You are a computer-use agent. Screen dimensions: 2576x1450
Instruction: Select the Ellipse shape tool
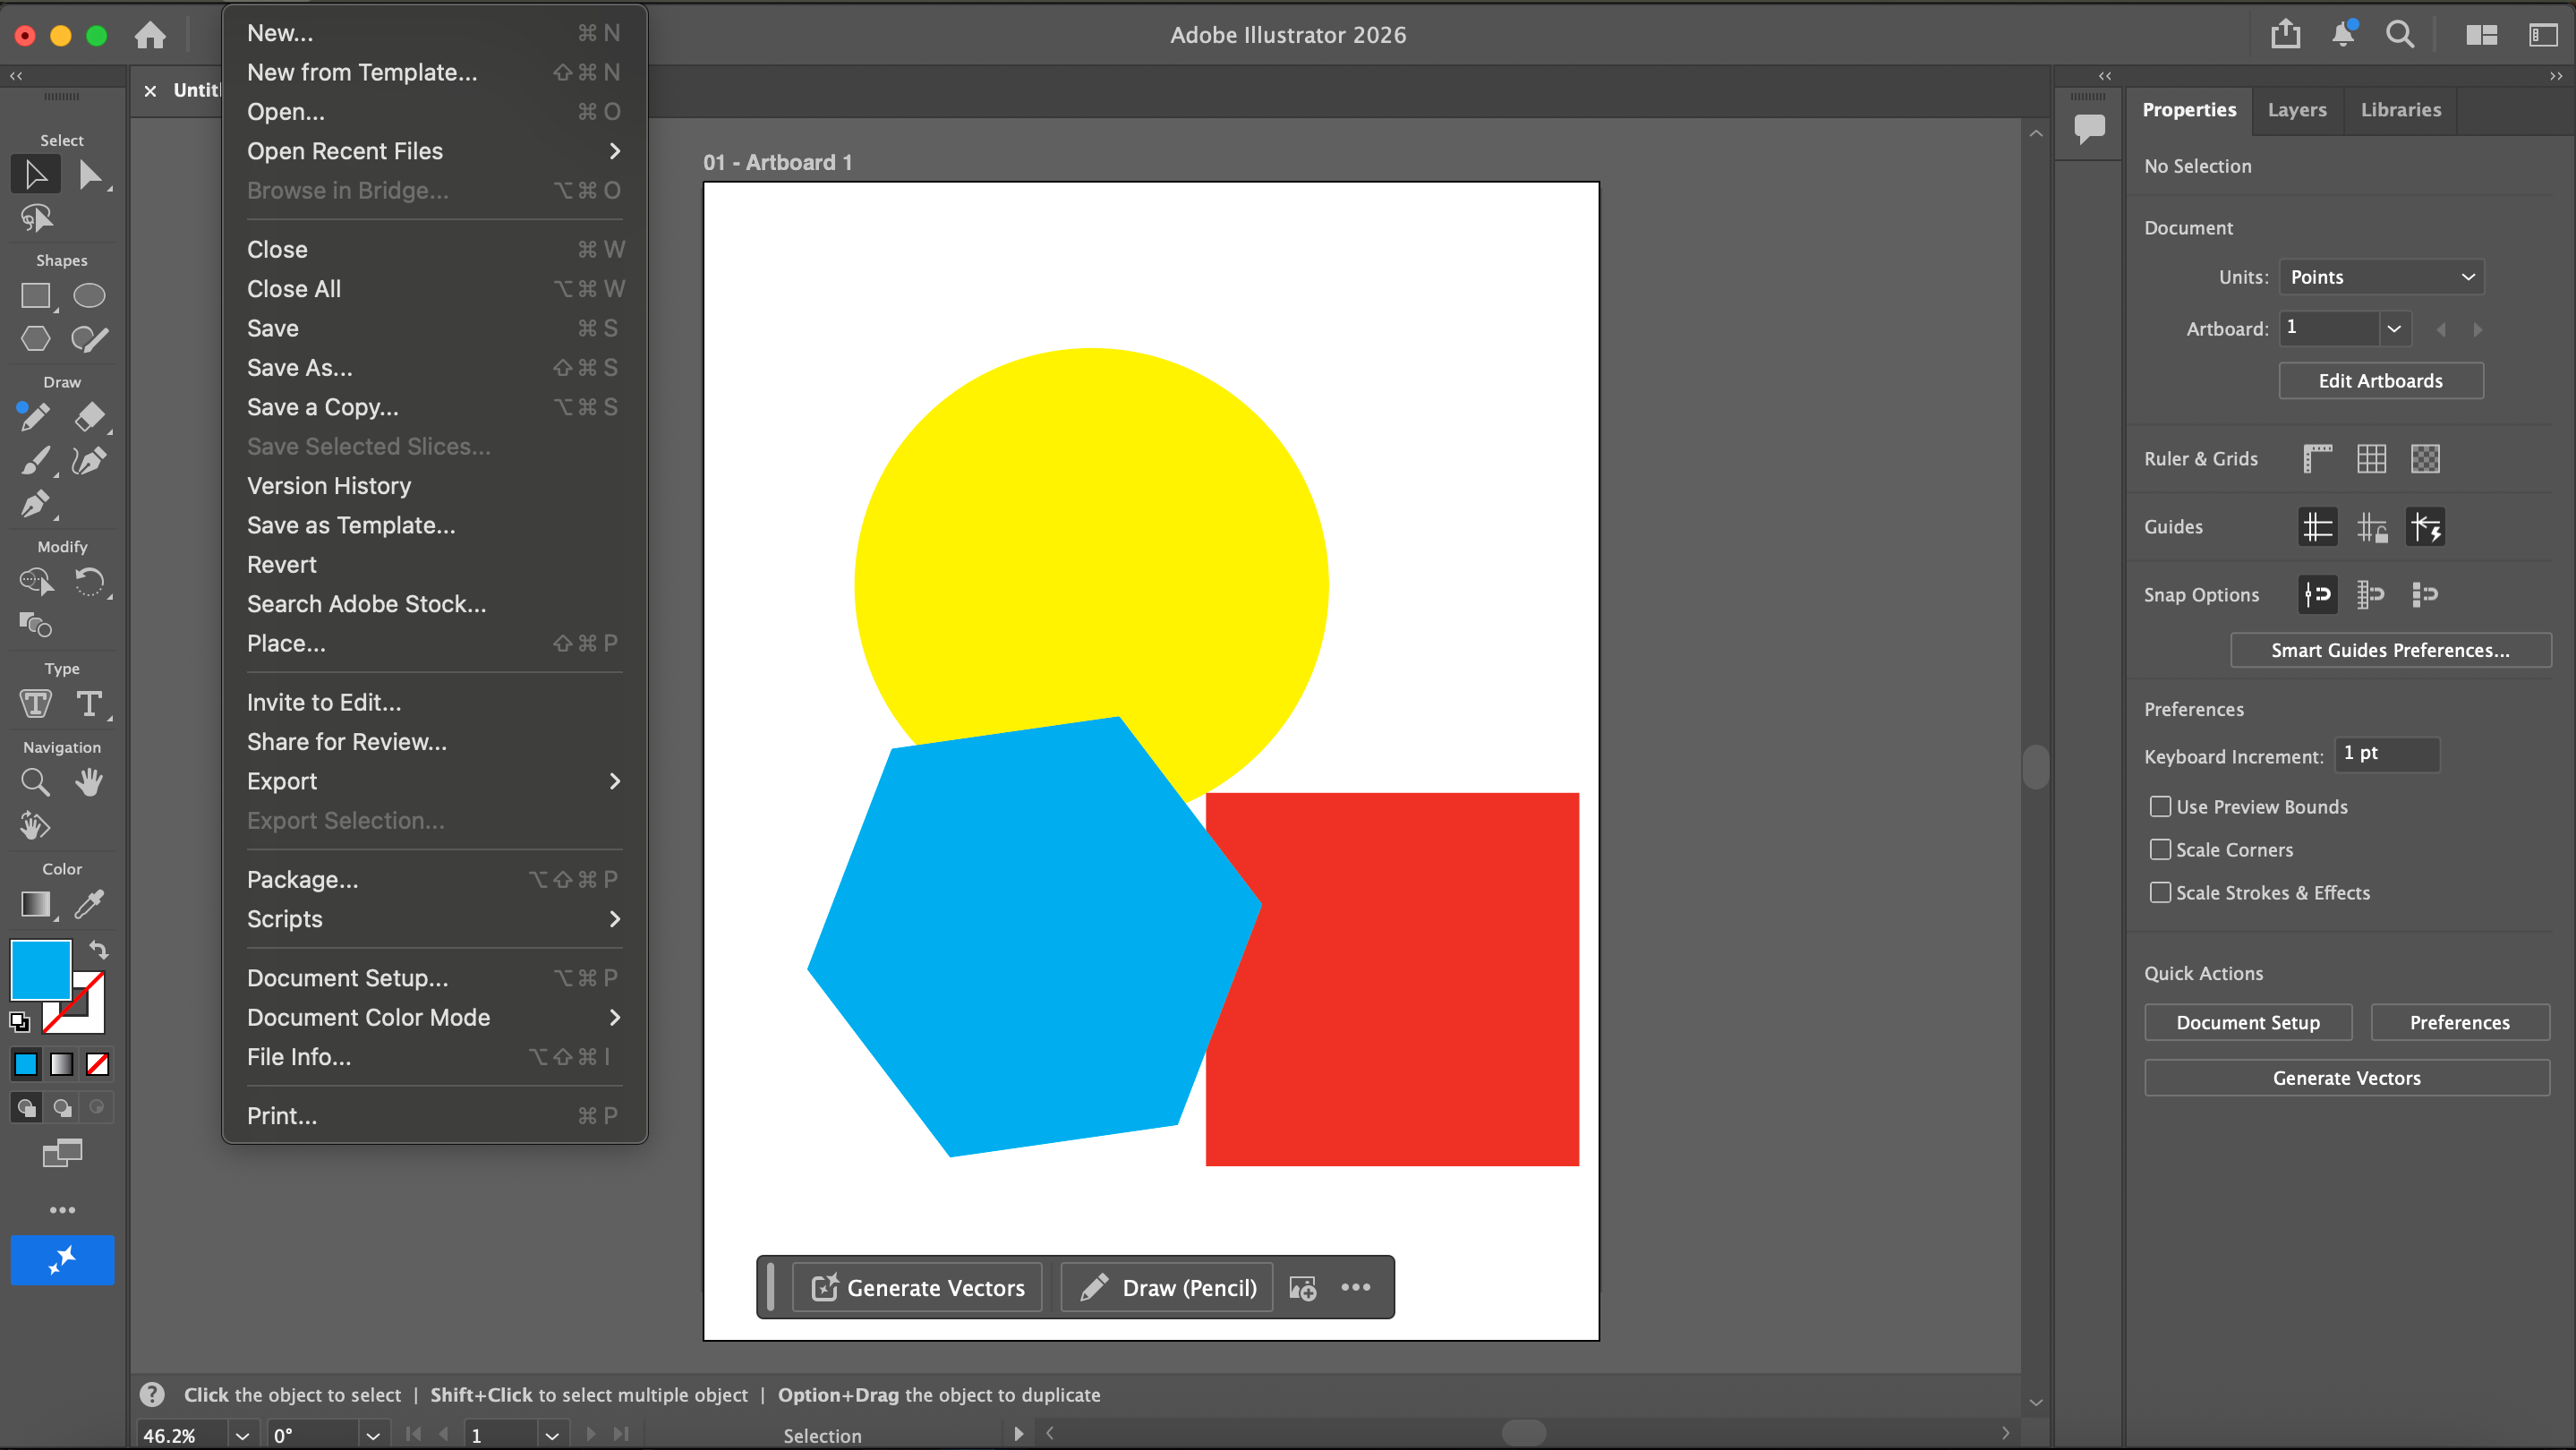[89, 296]
